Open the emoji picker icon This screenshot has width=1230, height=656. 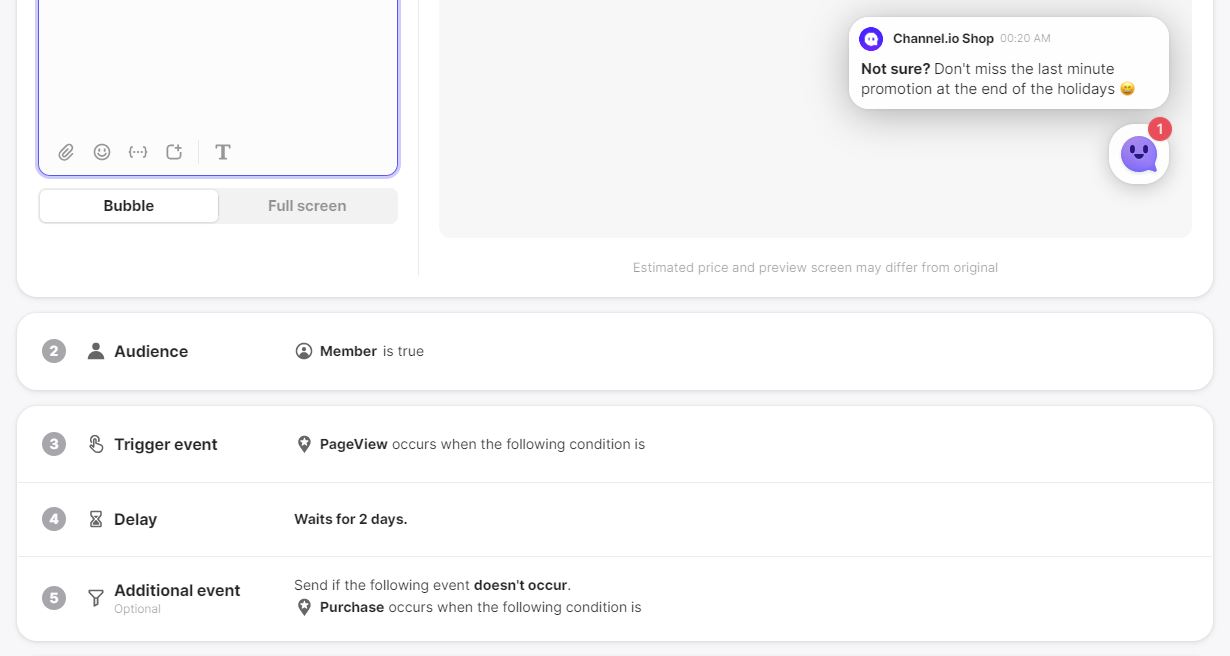[x=102, y=152]
